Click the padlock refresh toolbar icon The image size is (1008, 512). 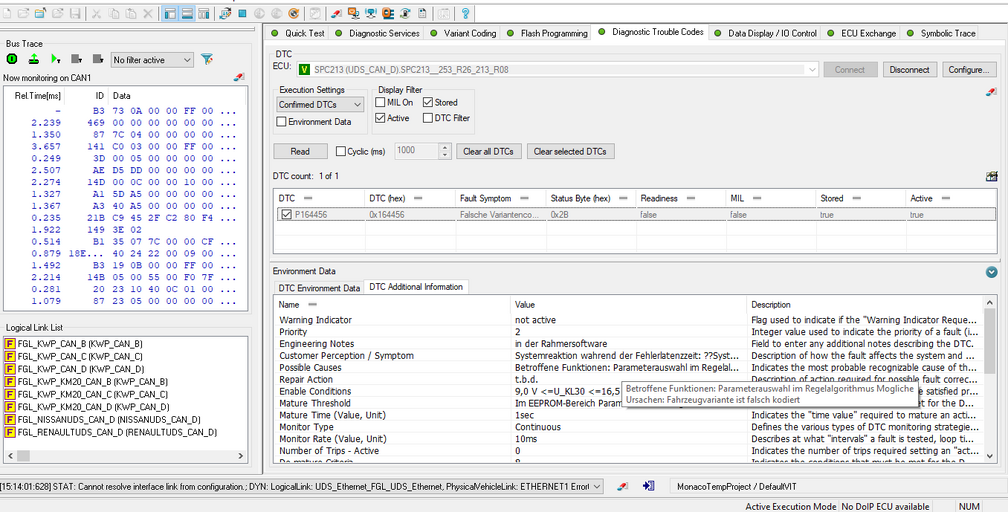tap(405, 13)
